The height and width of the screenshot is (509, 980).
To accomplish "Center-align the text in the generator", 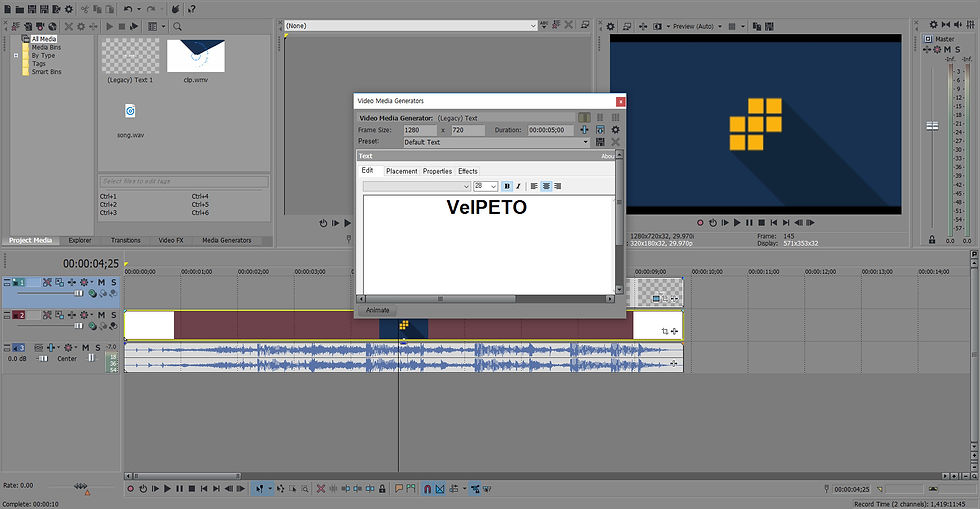I will [546, 186].
